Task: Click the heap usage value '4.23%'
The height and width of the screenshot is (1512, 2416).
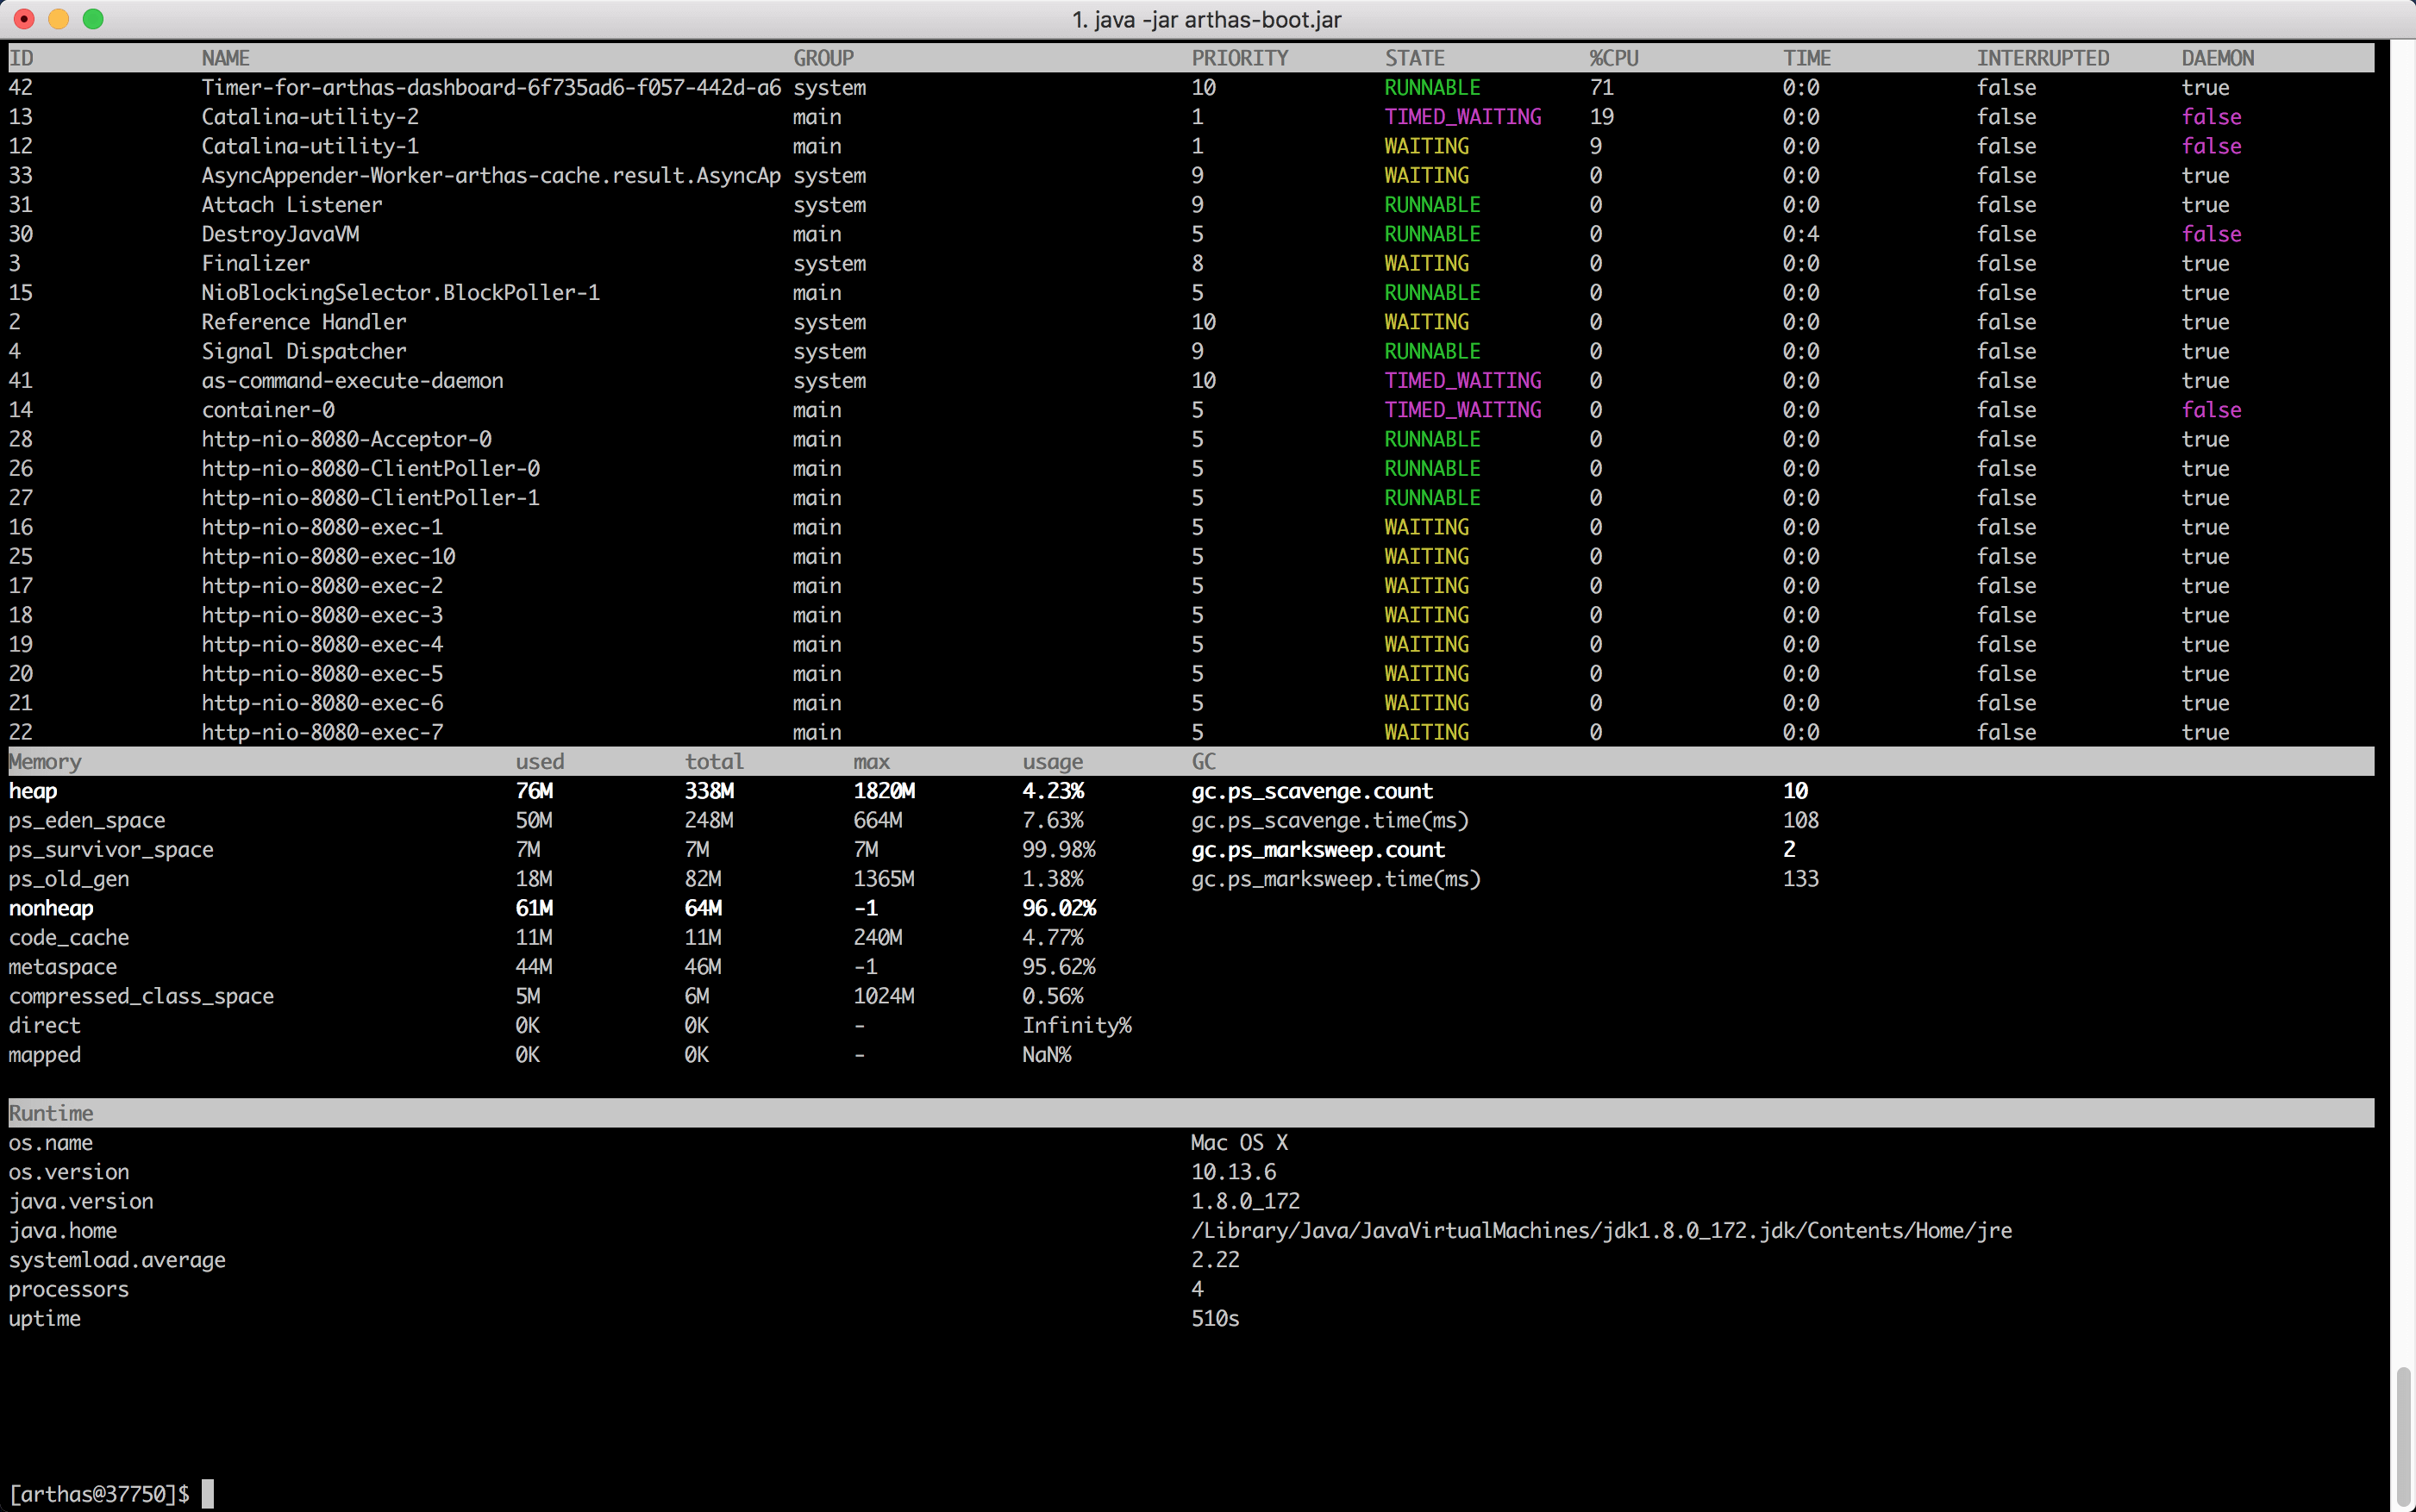Action: tap(1053, 791)
